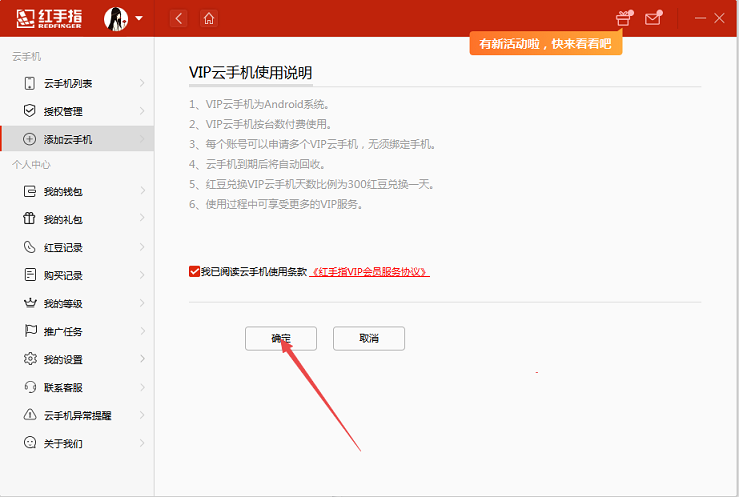Expand the account dropdown arrow beside avatar

(x=139, y=18)
